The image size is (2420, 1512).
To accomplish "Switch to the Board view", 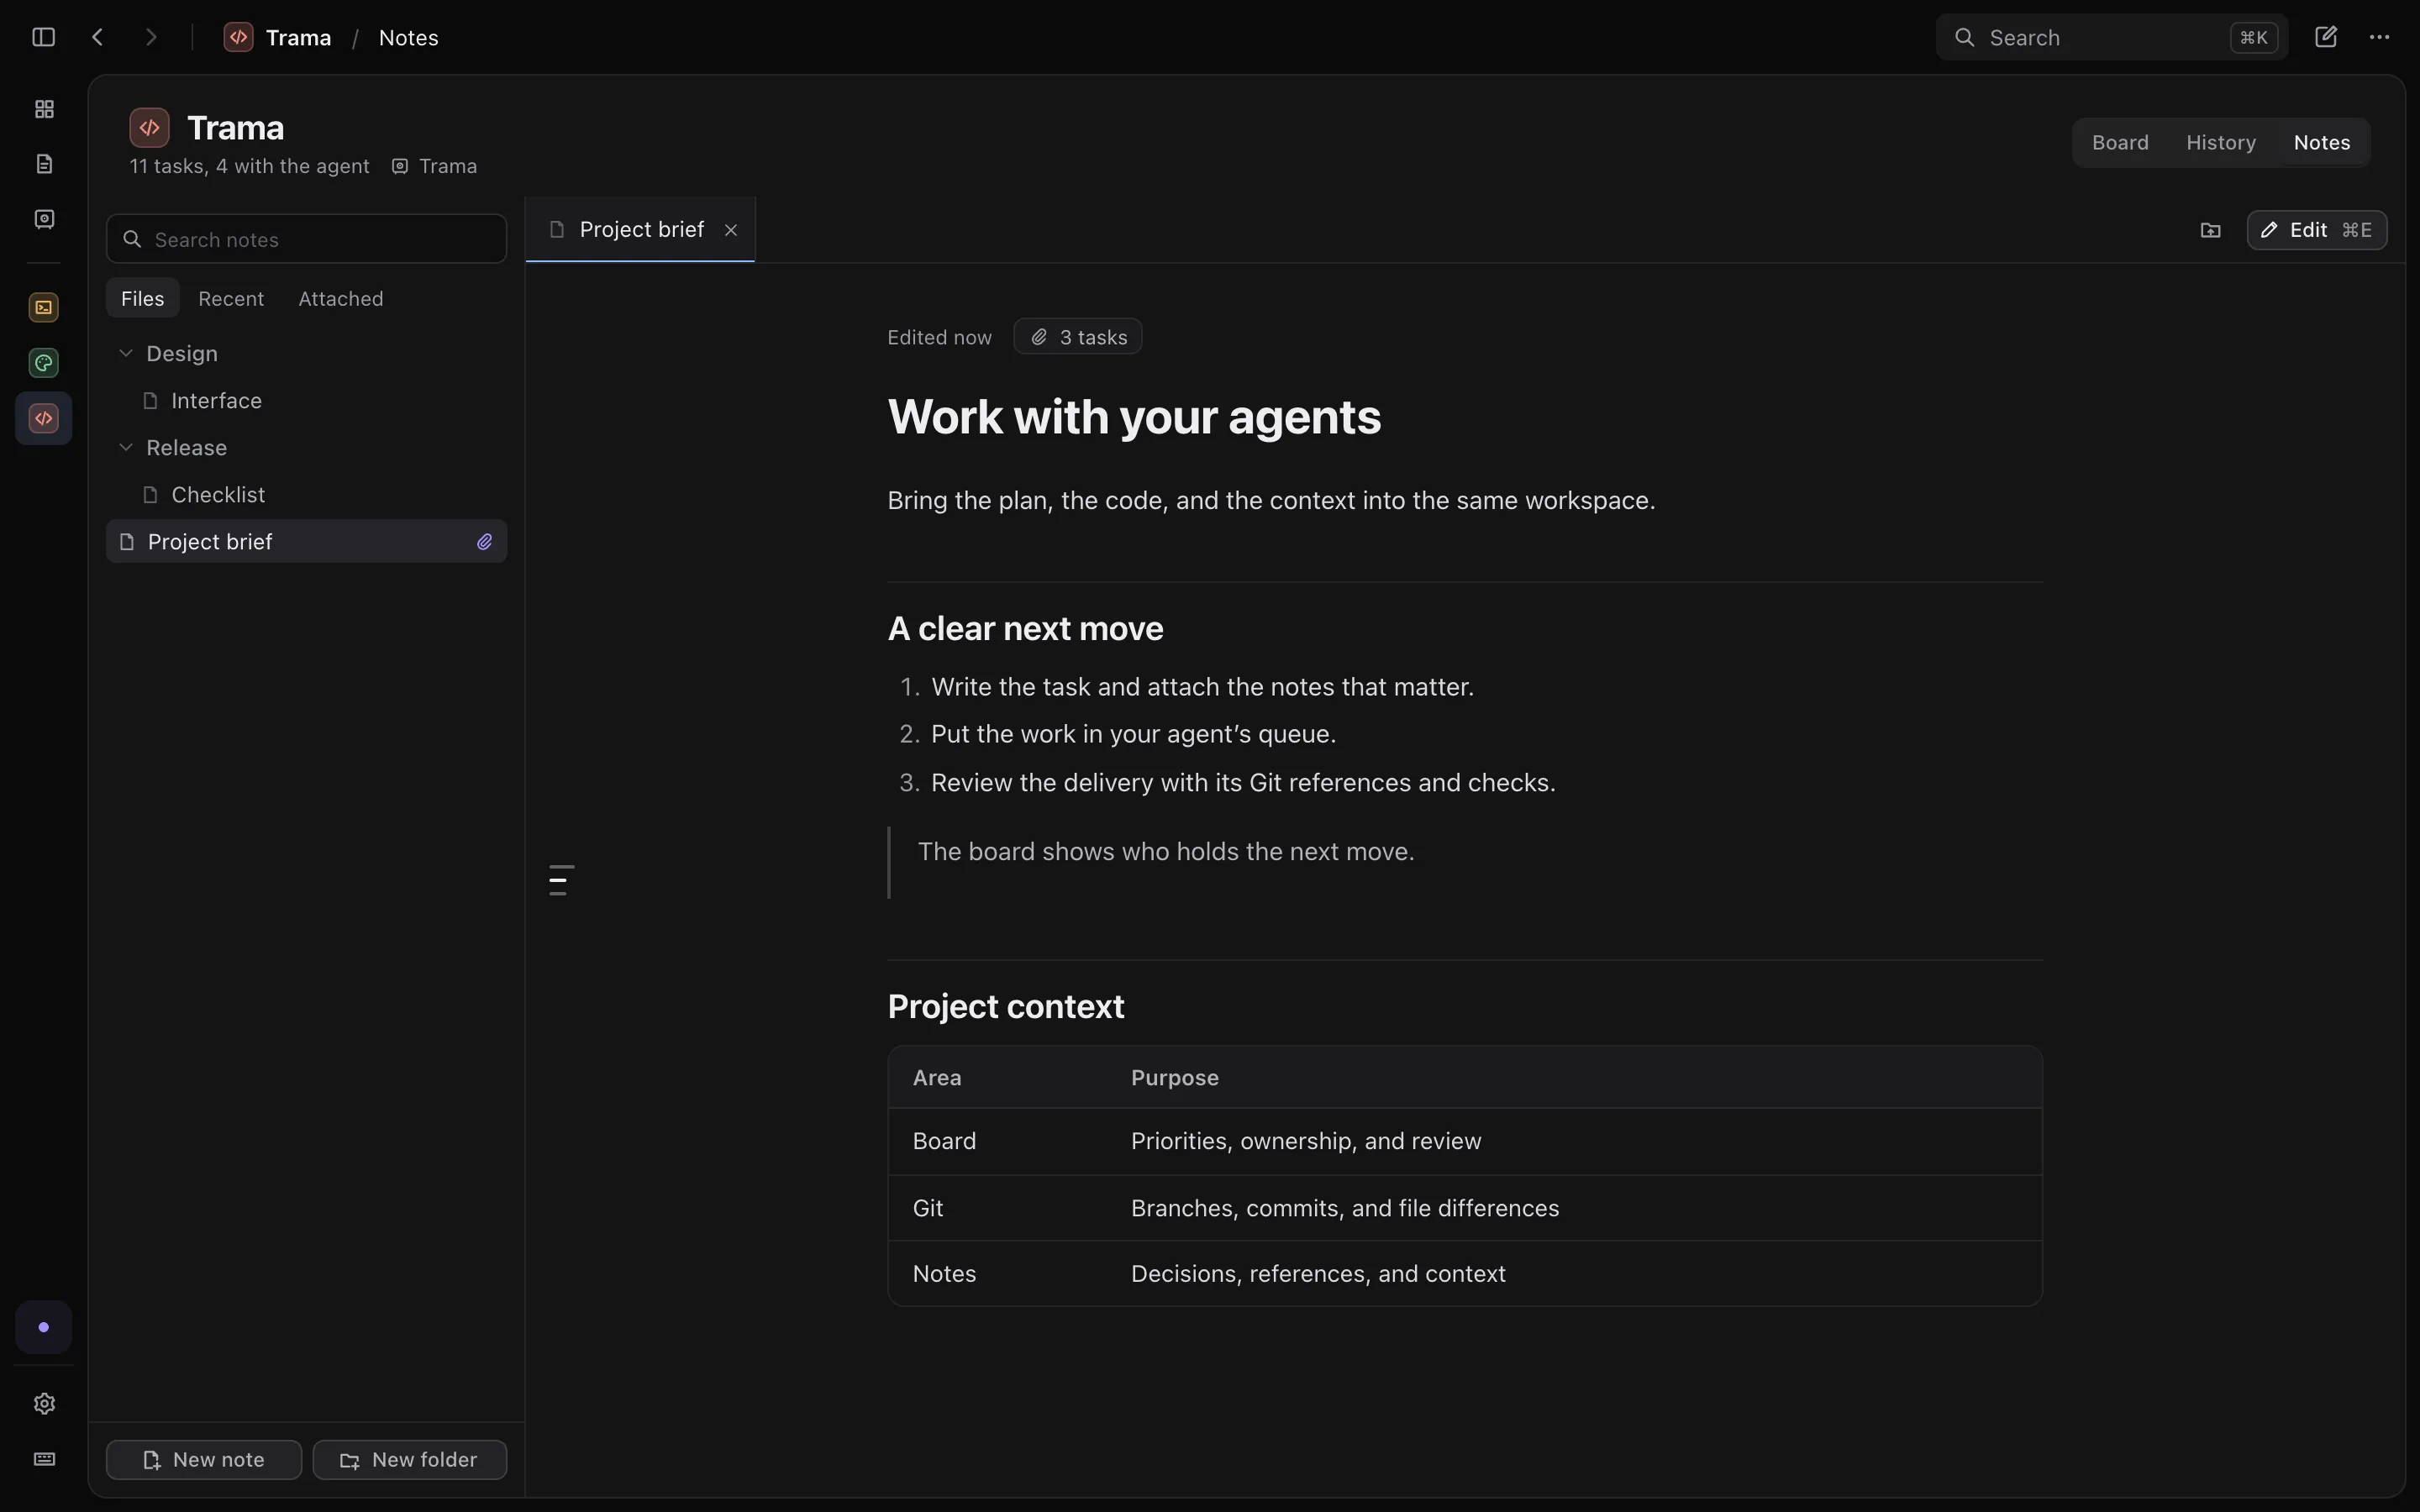I will point(2120,142).
